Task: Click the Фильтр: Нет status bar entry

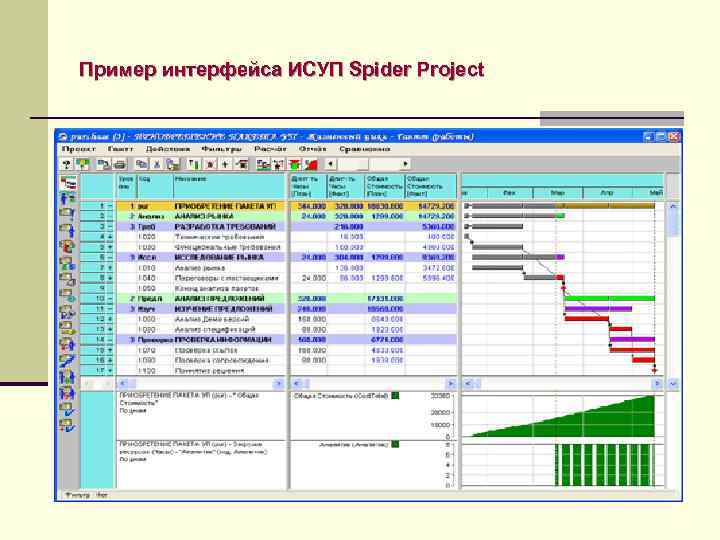Action: click(x=87, y=495)
